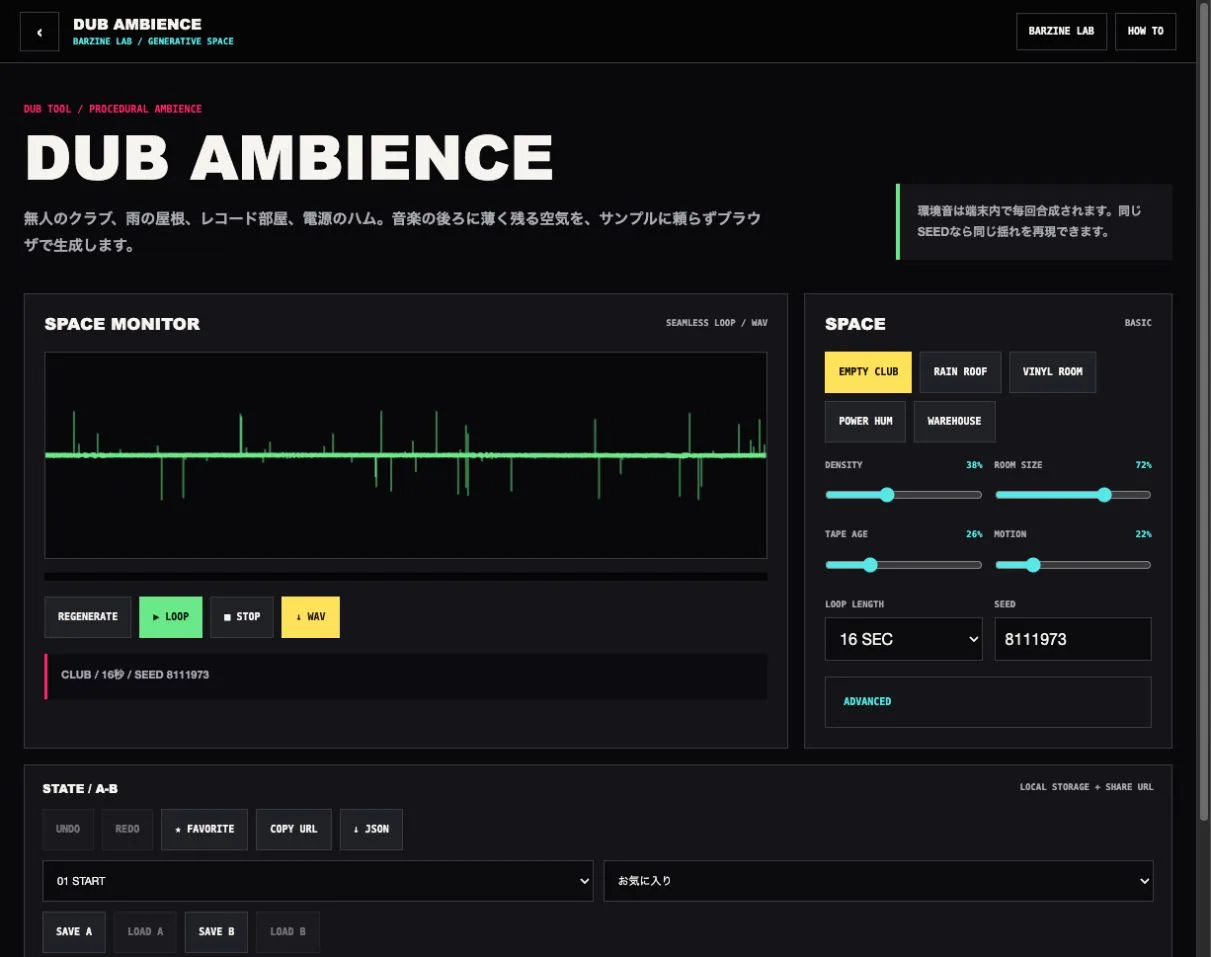Click the ROOM SIZE 72% value
The height and width of the screenshot is (957, 1211).
coord(1143,465)
